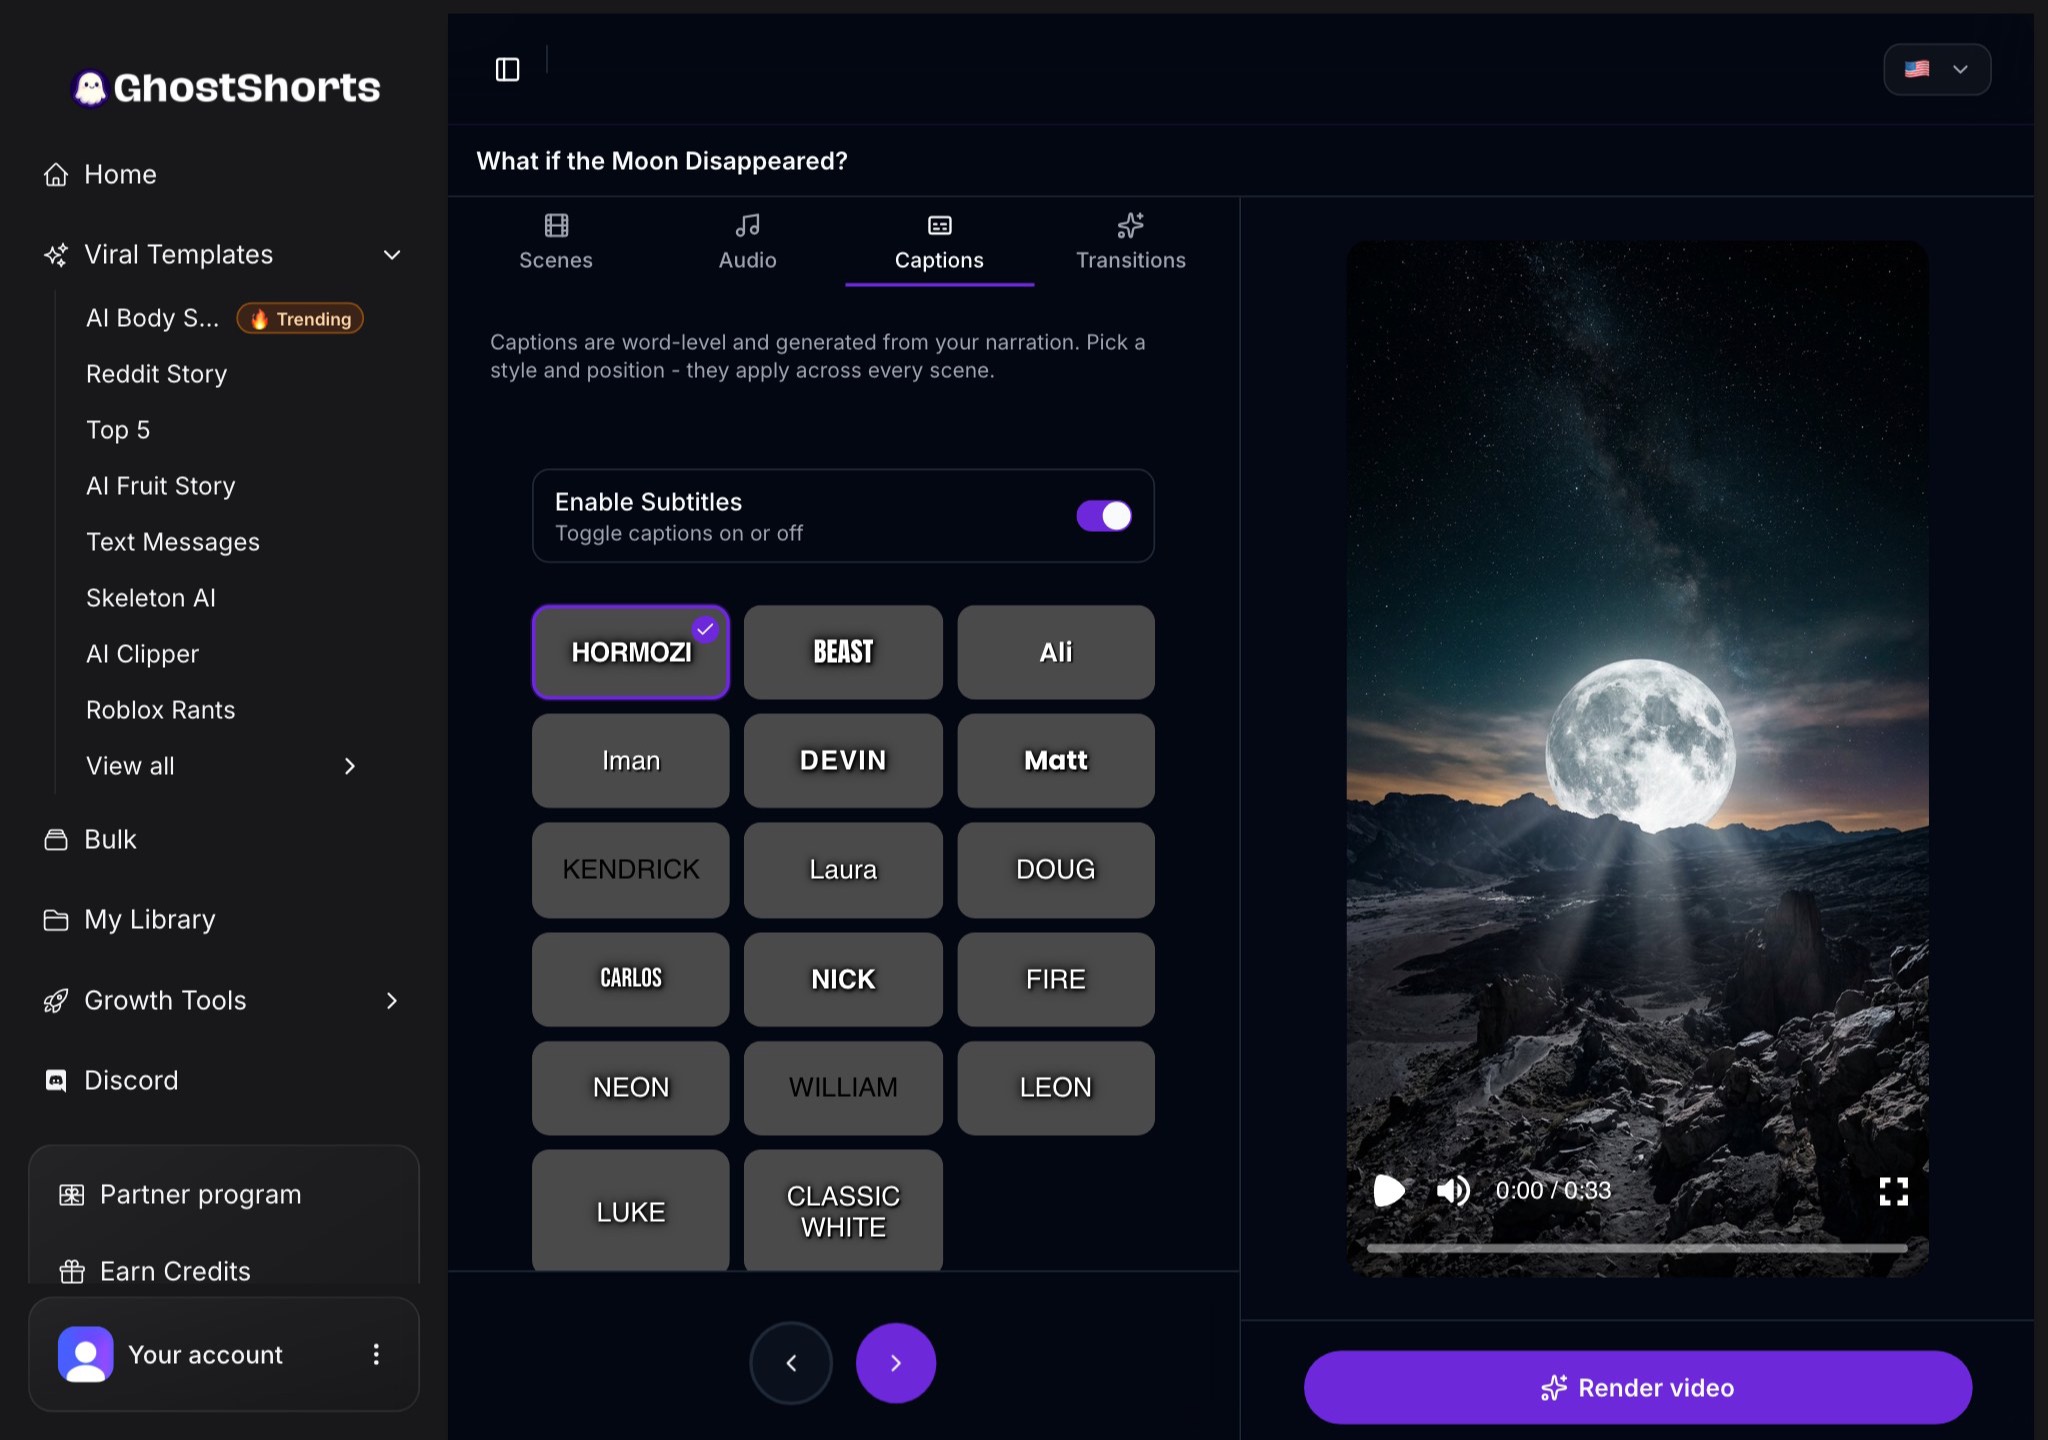
Task: Mute the video with speaker icon
Action: 1453,1190
